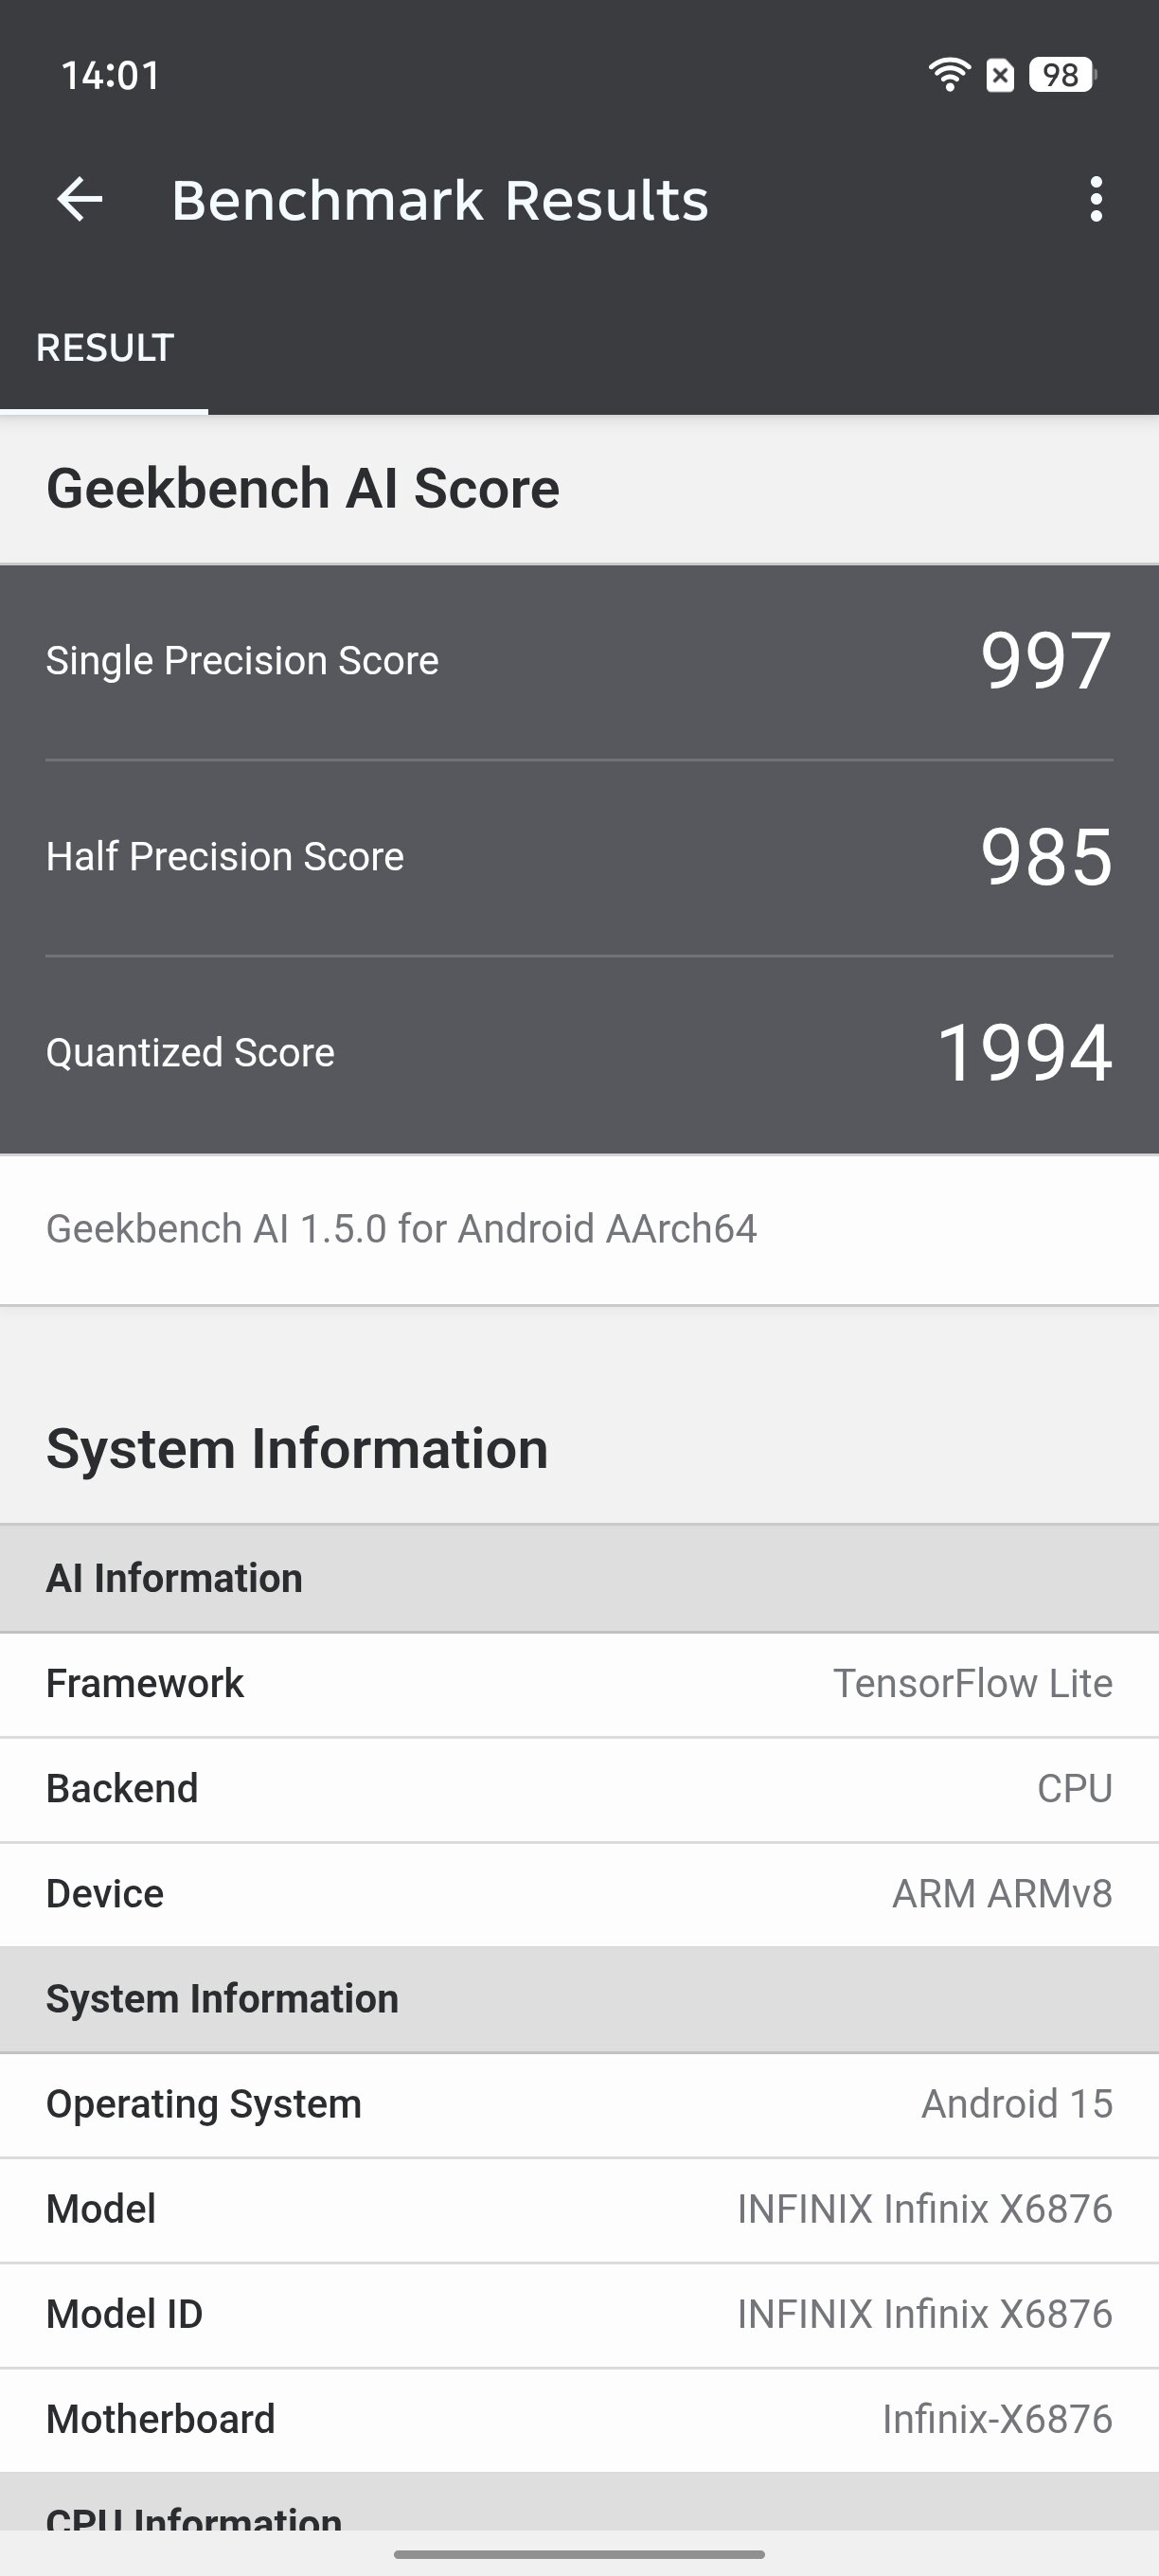The width and height of the screenshot is (1159, 2576).
Task: Tap the back arrow icon
Action: pos(80,199)
